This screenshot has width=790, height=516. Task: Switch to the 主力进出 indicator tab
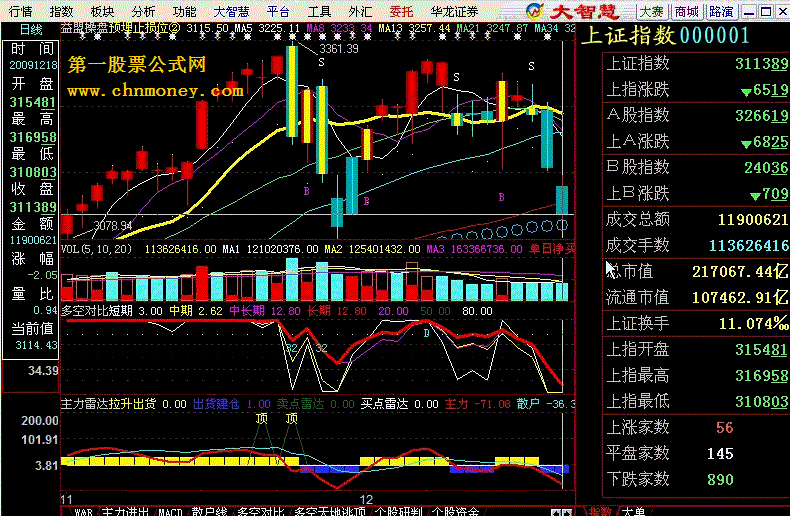125,511
